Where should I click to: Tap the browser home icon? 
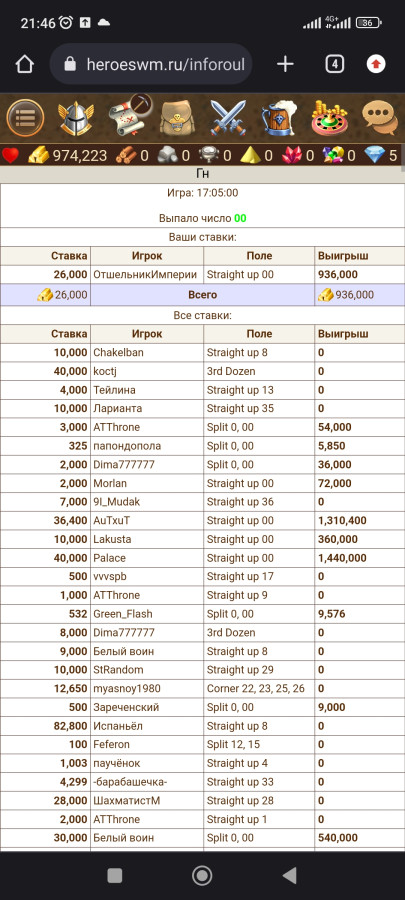tap(25, 64)
